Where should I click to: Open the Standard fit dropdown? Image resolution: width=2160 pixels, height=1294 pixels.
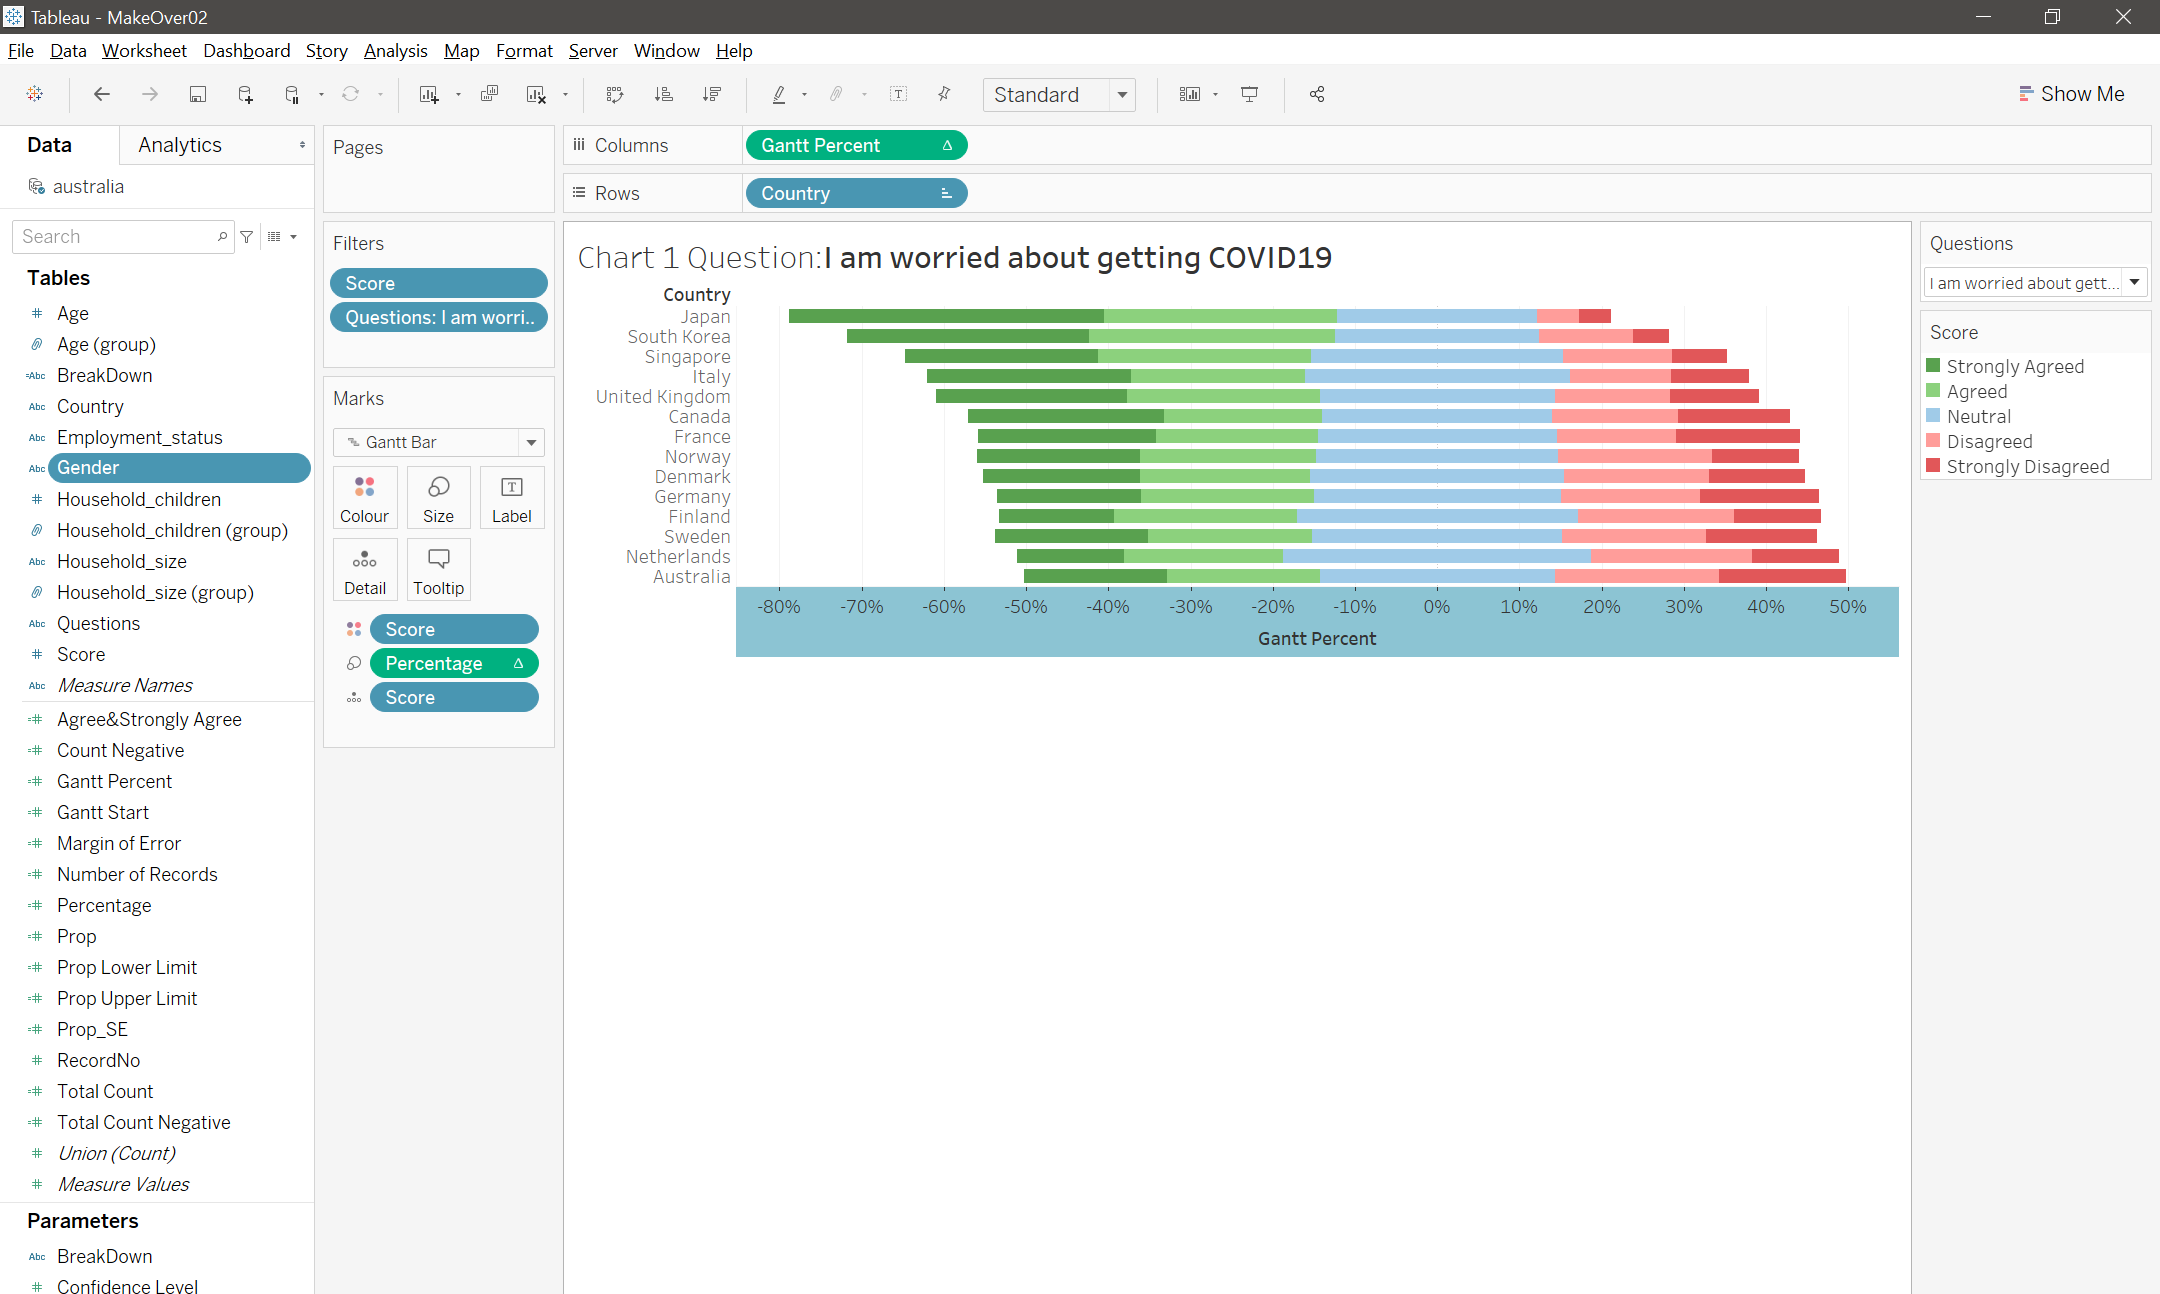[x=1122, y=95]
